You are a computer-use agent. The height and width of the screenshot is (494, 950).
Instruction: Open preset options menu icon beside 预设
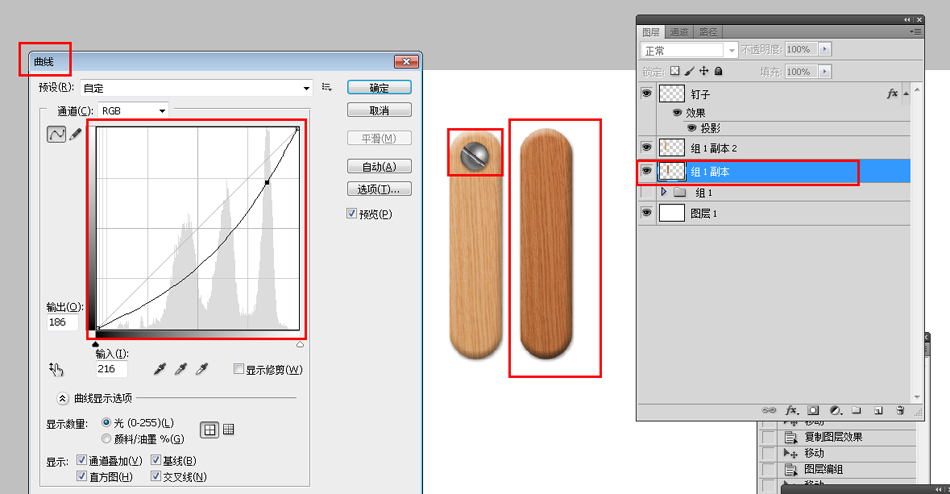pos(327,87)
